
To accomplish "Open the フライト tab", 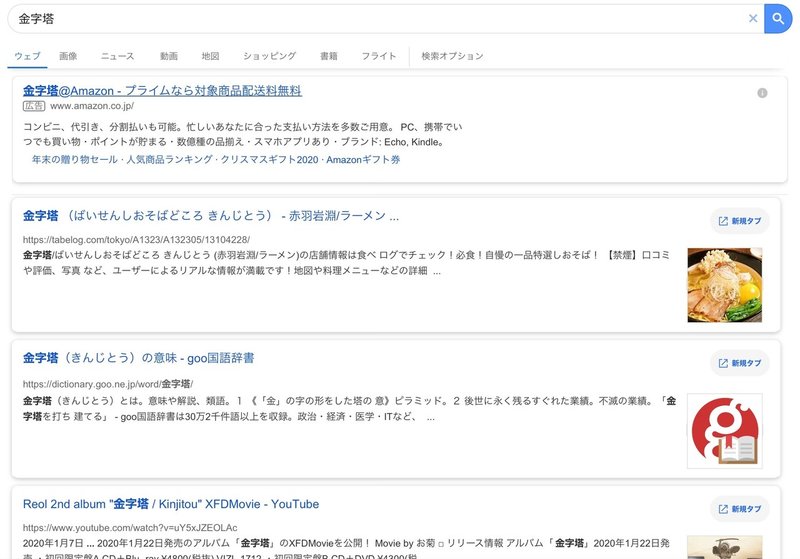I will pyautogui.click(x=379, y=56).
